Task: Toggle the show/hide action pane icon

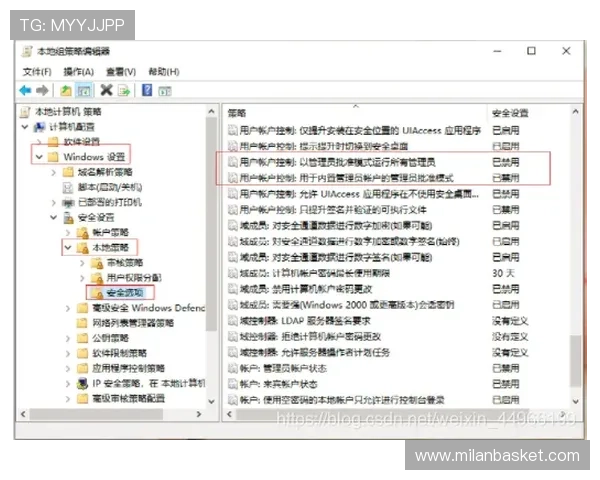Action: [x=165, y=91]
